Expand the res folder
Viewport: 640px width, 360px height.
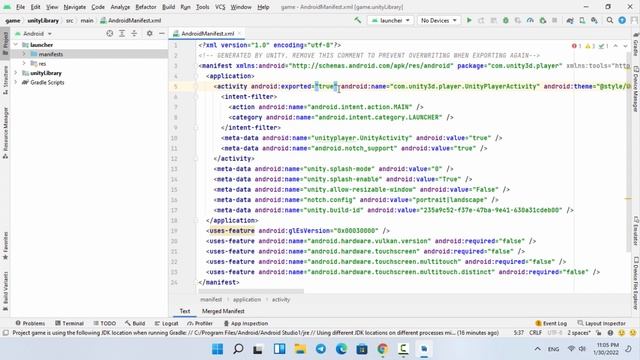(24, 64)
